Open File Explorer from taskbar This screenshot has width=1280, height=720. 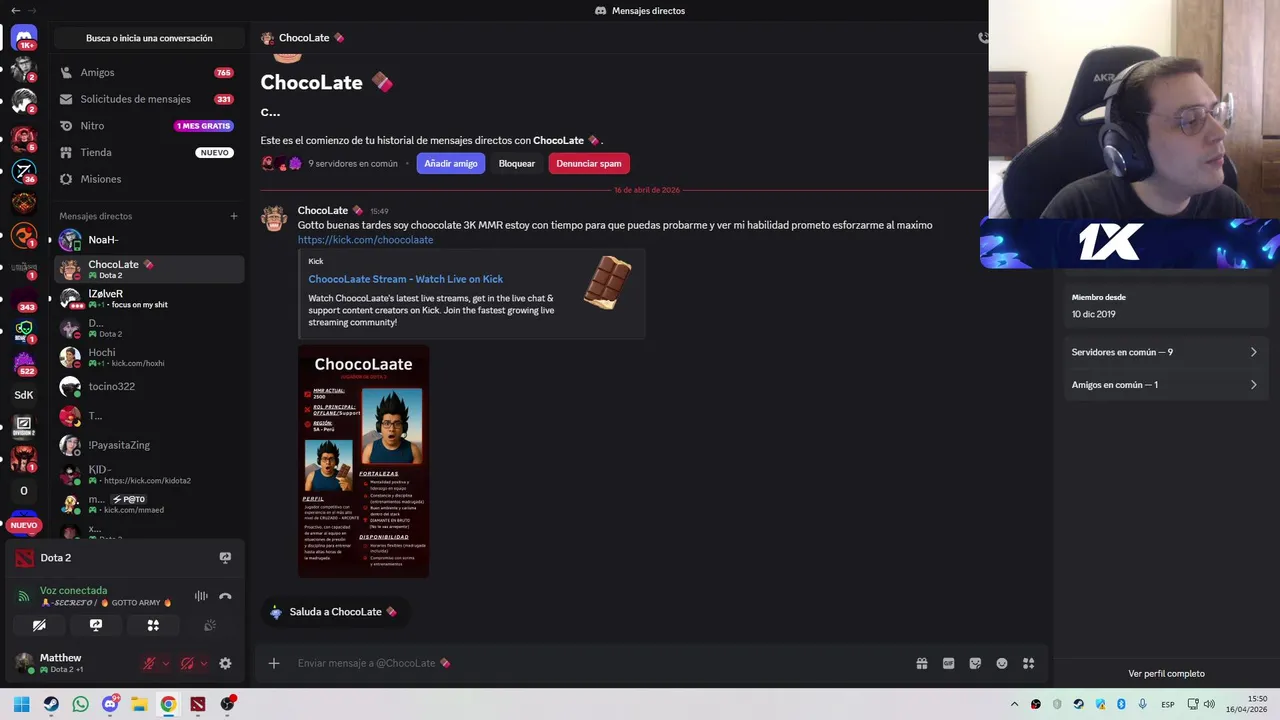pos(139,704)
